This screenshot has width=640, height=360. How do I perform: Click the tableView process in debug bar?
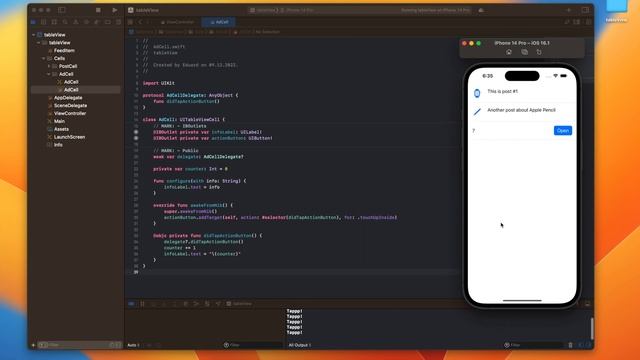point(239,304)
